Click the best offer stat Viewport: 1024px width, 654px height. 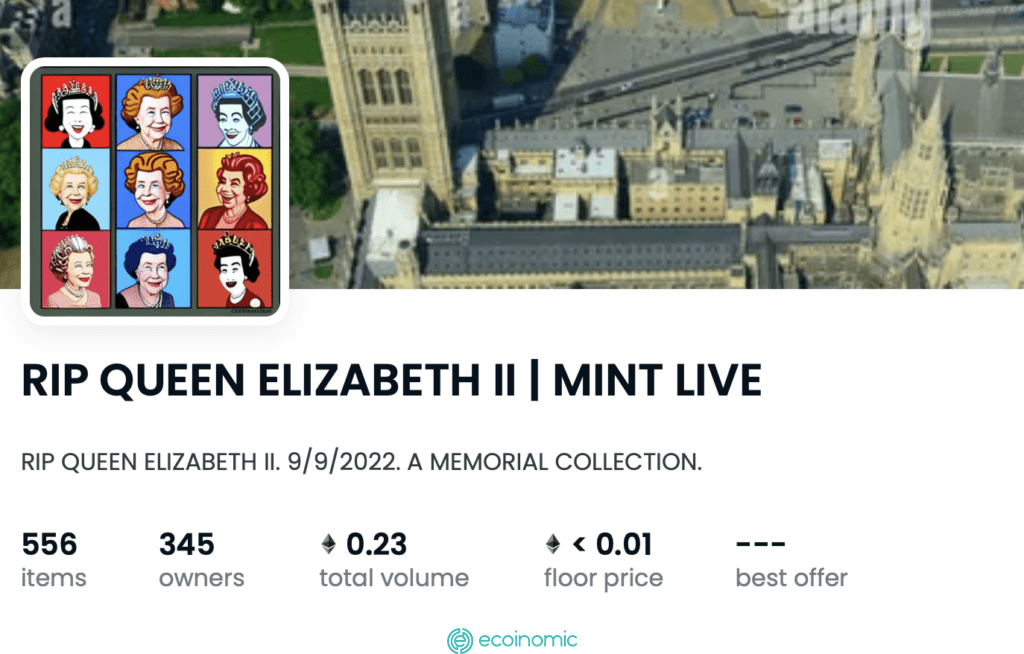tap(792, 561)
